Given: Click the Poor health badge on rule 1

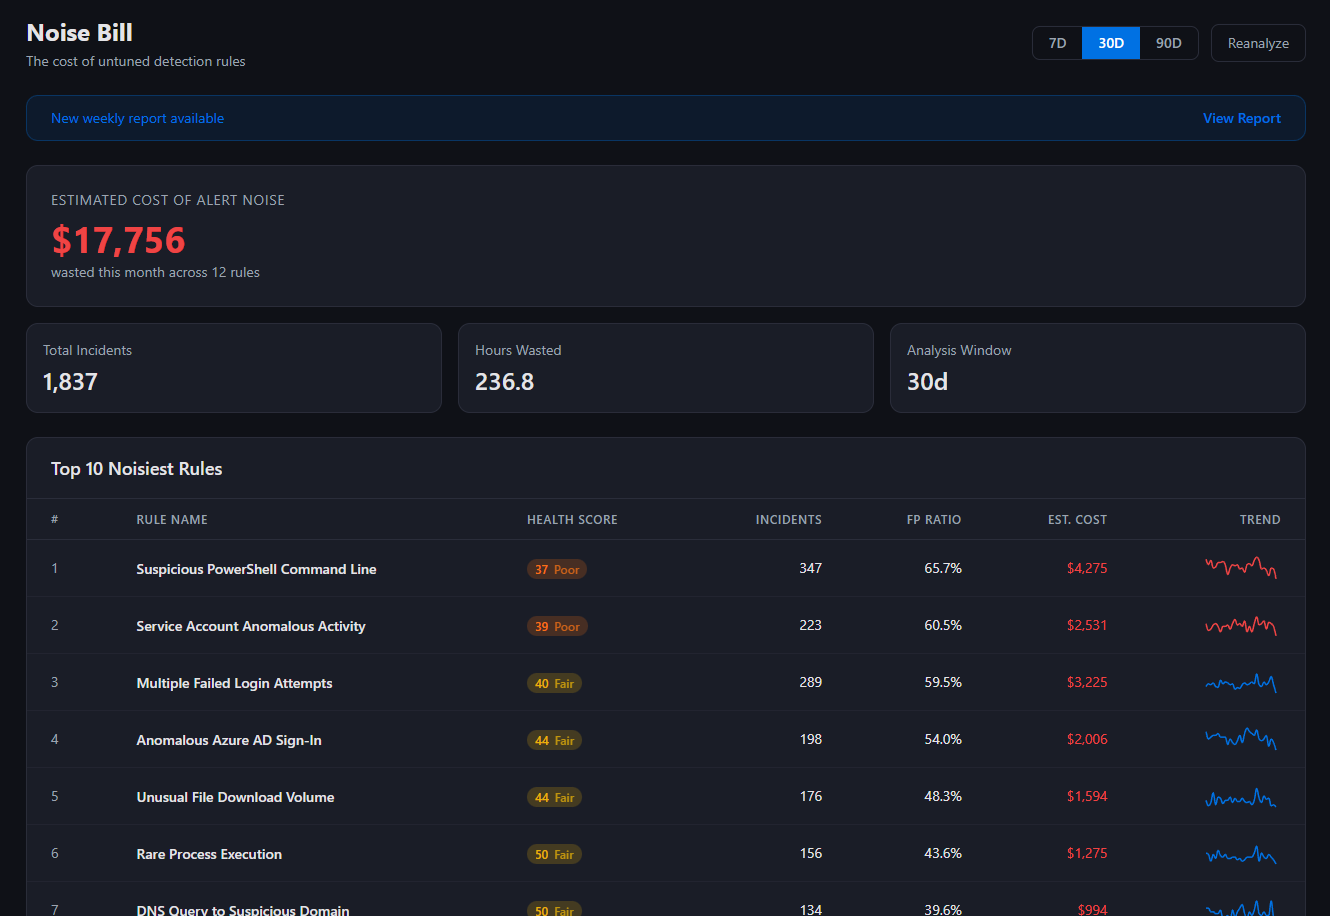Looking at the screenshot, I should click(556, 568).
